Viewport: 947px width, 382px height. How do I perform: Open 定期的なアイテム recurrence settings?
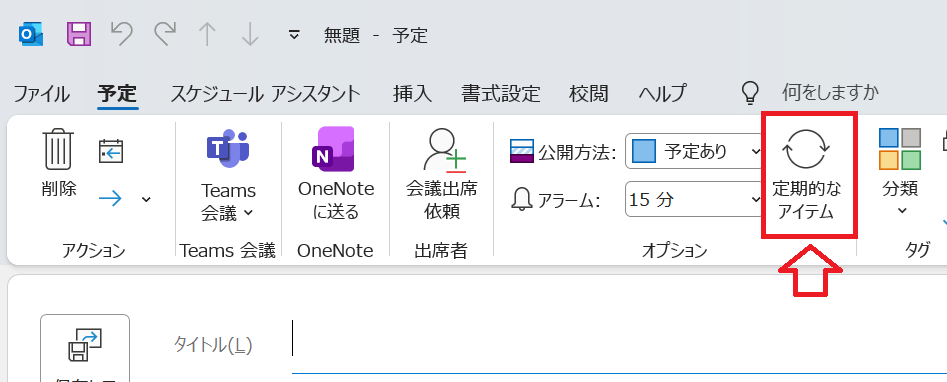(807, 174)
